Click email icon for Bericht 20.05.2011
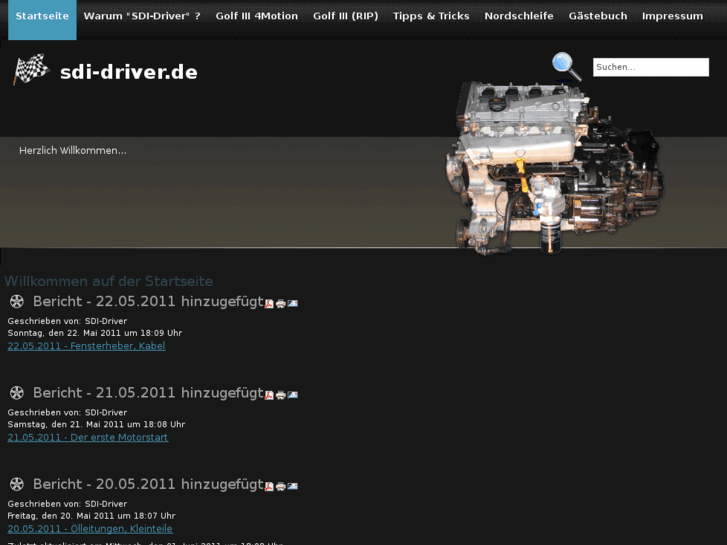Viewport: 727px width, 545px height. click(293, 486)
